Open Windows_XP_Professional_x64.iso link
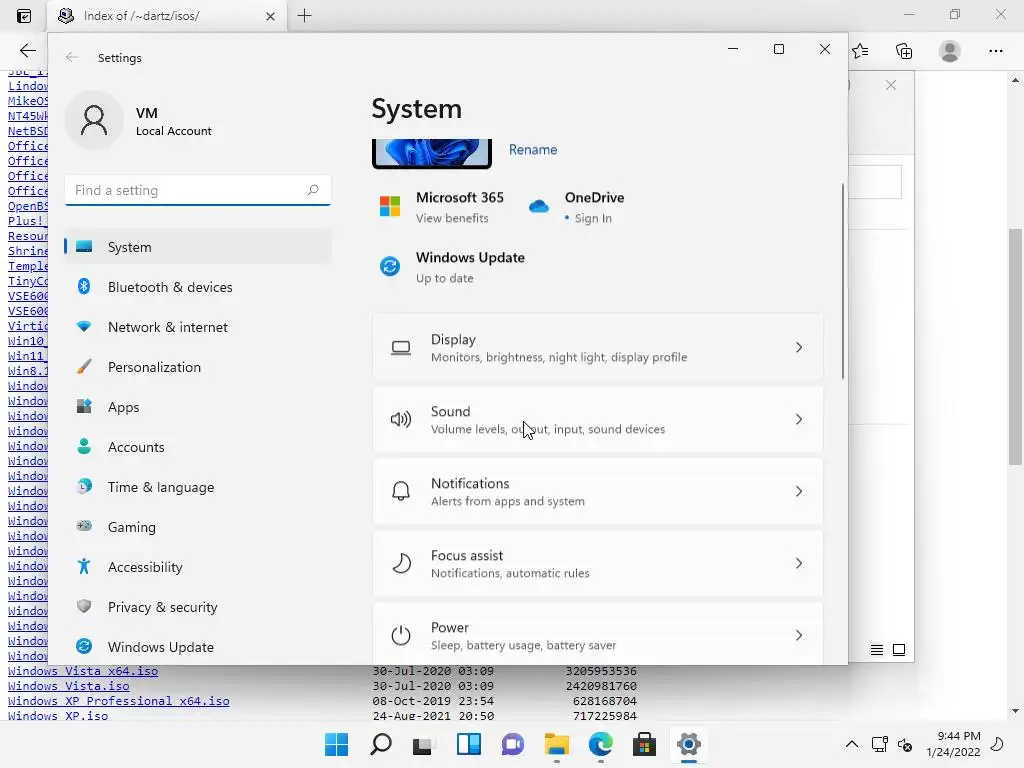The image size is (1024, 768). 118,701
